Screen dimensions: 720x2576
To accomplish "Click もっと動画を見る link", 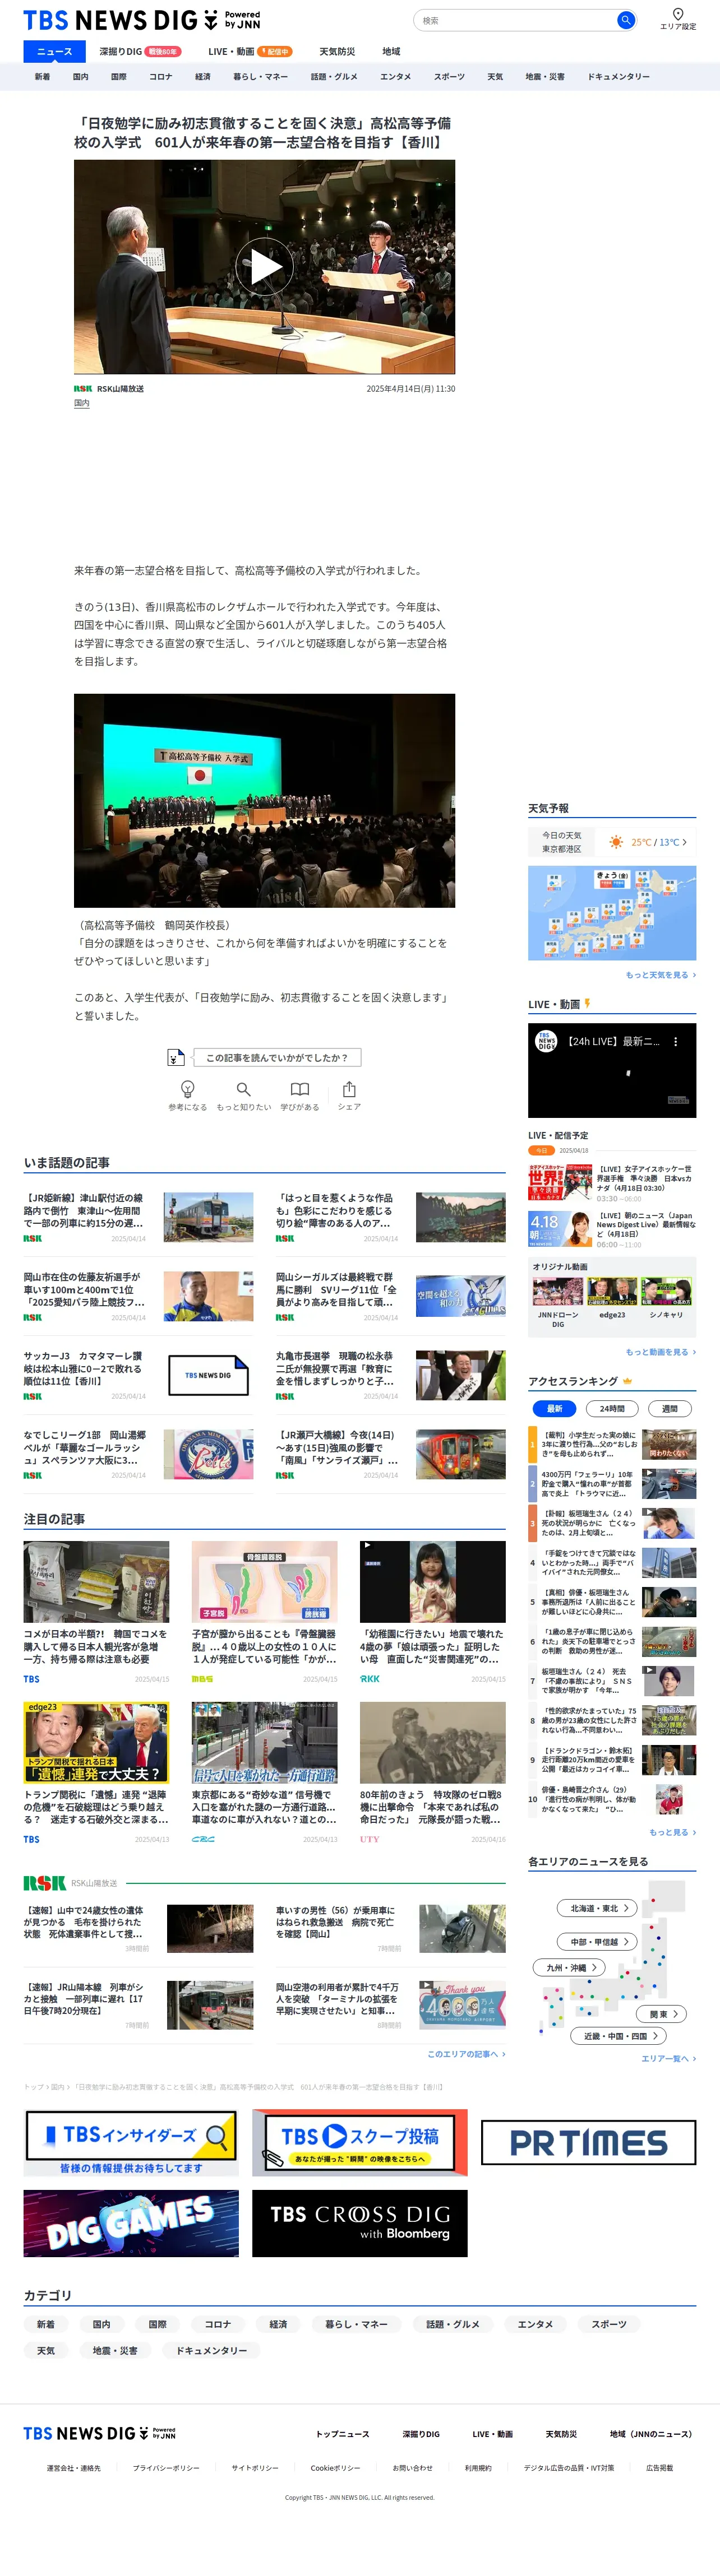I will [661, 1352].
